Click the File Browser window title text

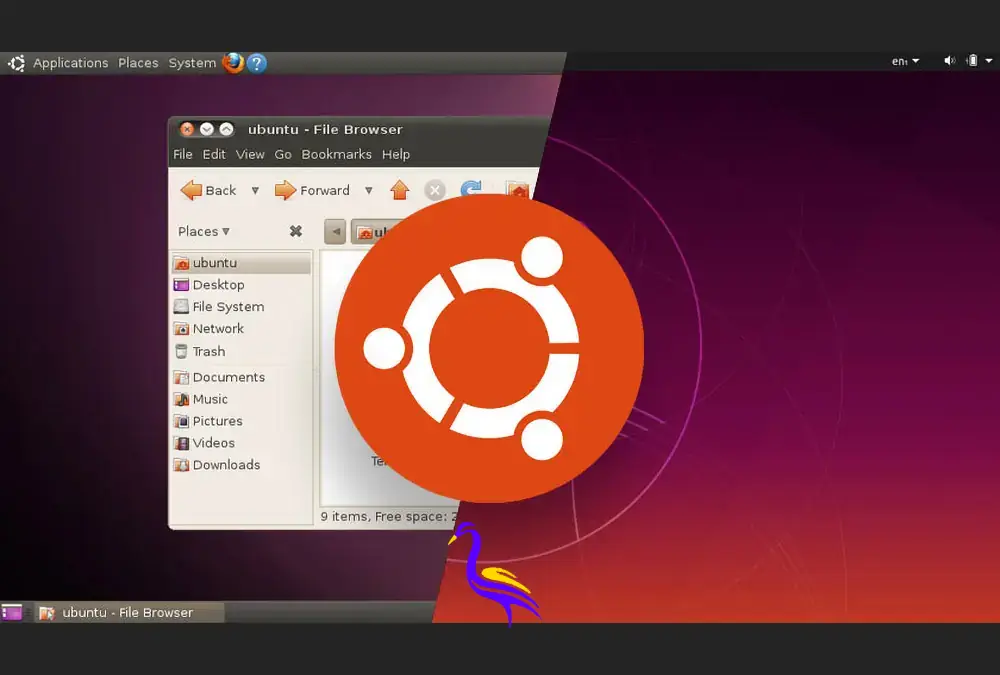pos(325,130)
